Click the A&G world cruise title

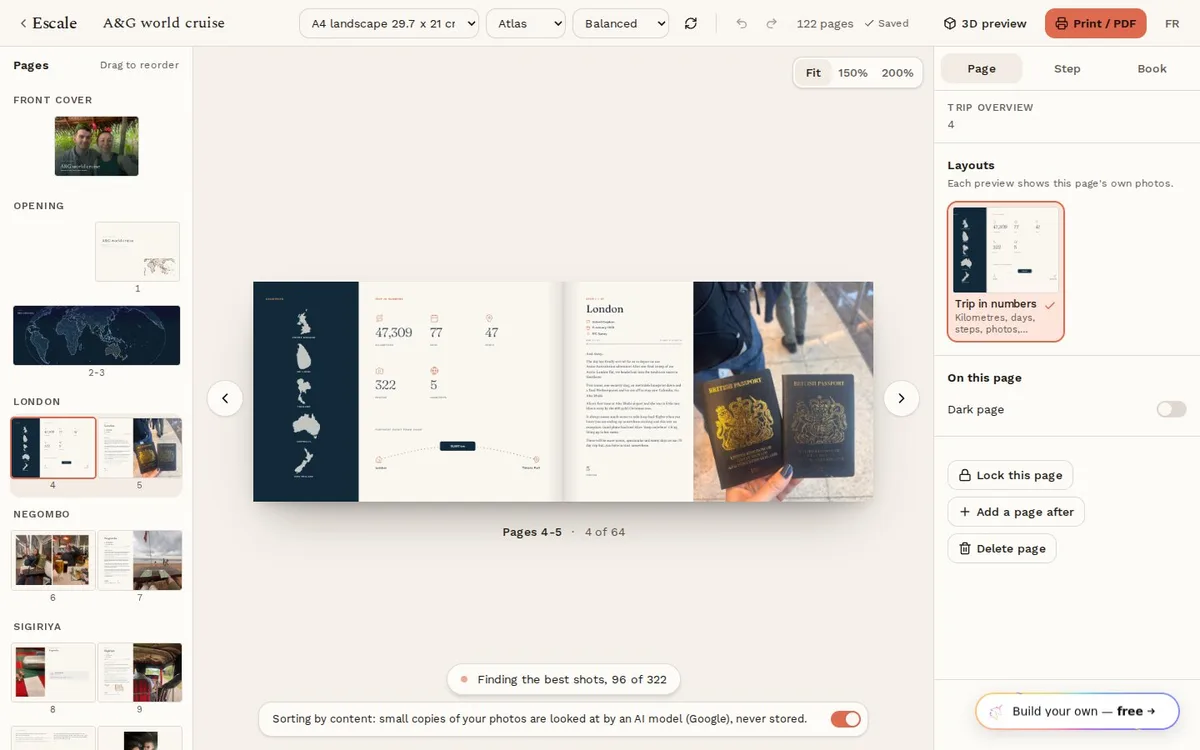click(164, 23)
